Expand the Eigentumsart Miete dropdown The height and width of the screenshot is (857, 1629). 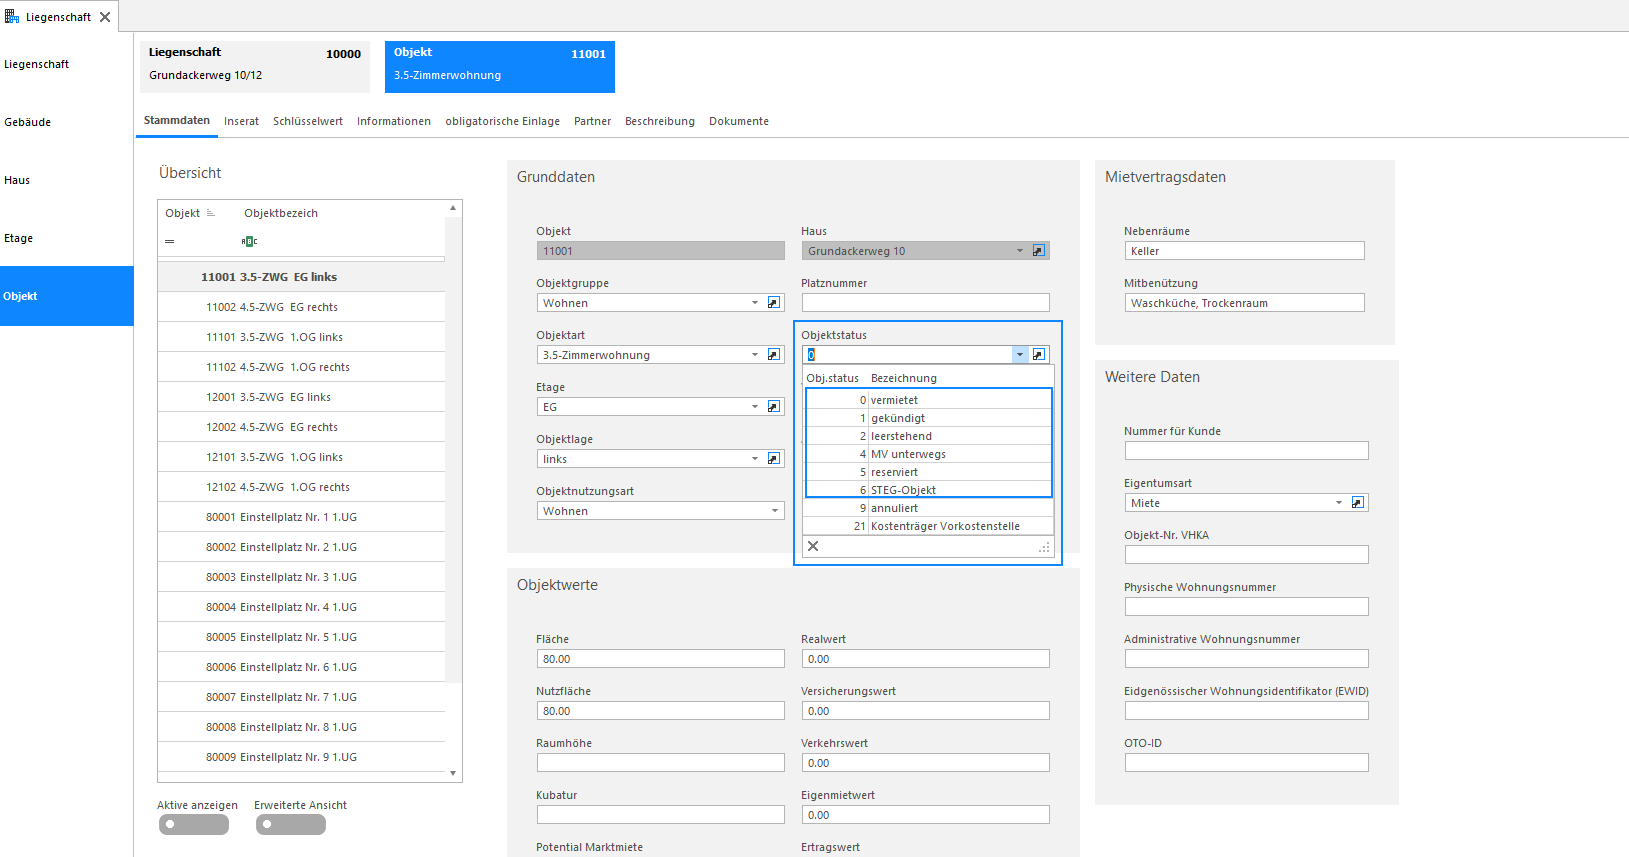click(1339, 503)
